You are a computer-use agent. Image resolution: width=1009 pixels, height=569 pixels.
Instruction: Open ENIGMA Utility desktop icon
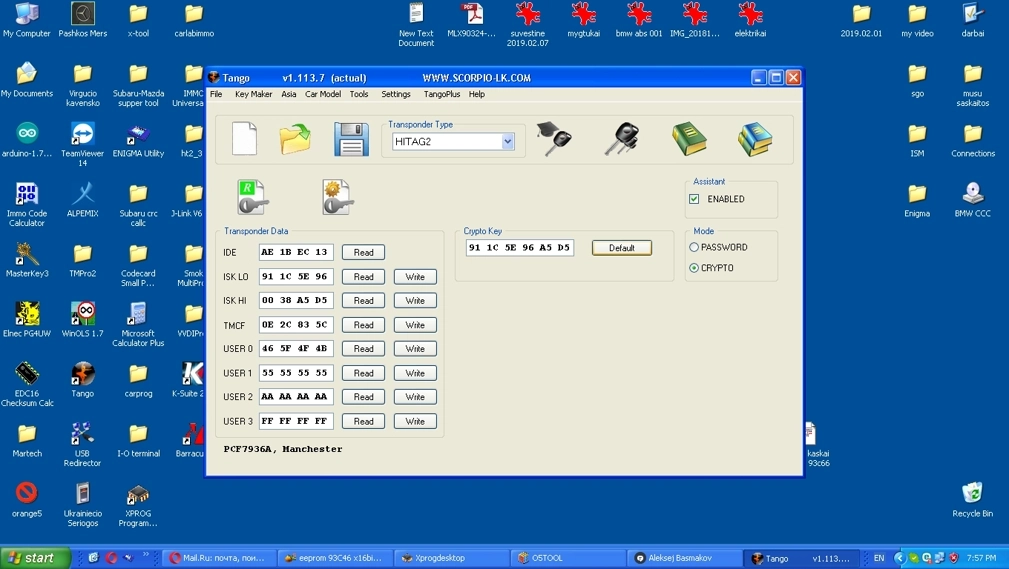click(x=138, y=140)
